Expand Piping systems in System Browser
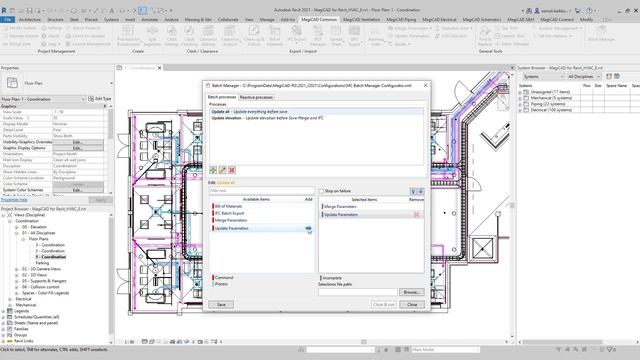This screenshot has width=640, height=360. (520, 104)
